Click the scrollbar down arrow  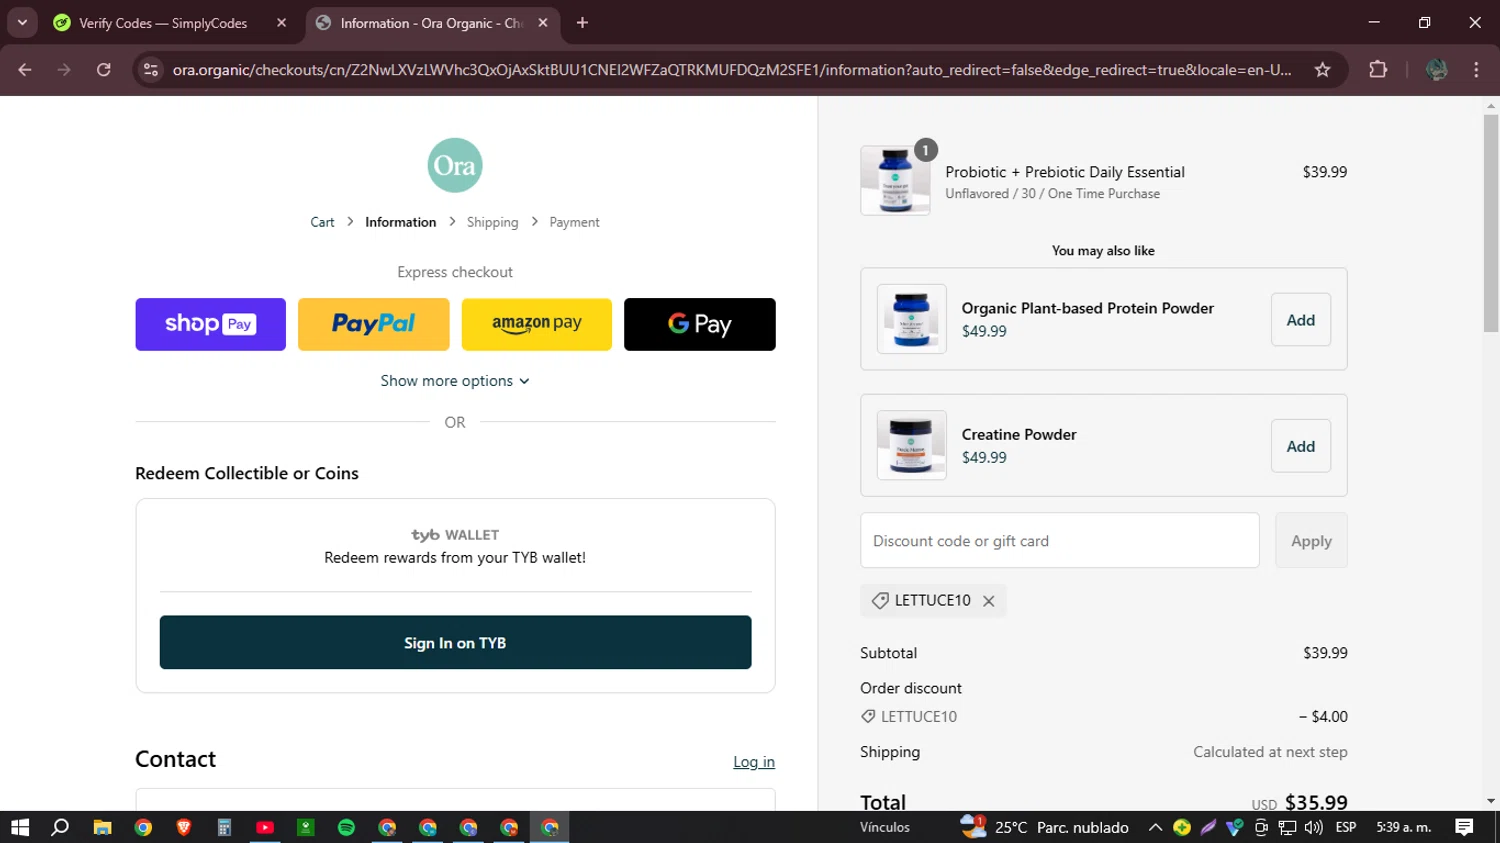(x=1491, y=801)
